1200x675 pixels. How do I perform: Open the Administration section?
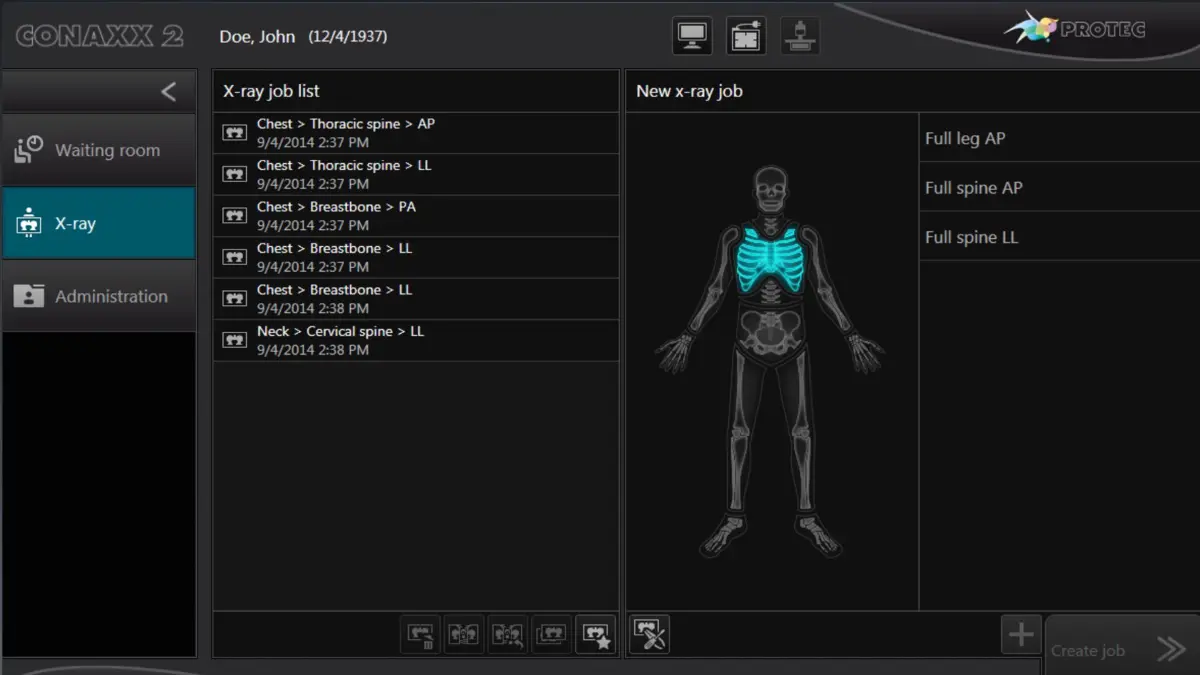[x=98, y=296]
